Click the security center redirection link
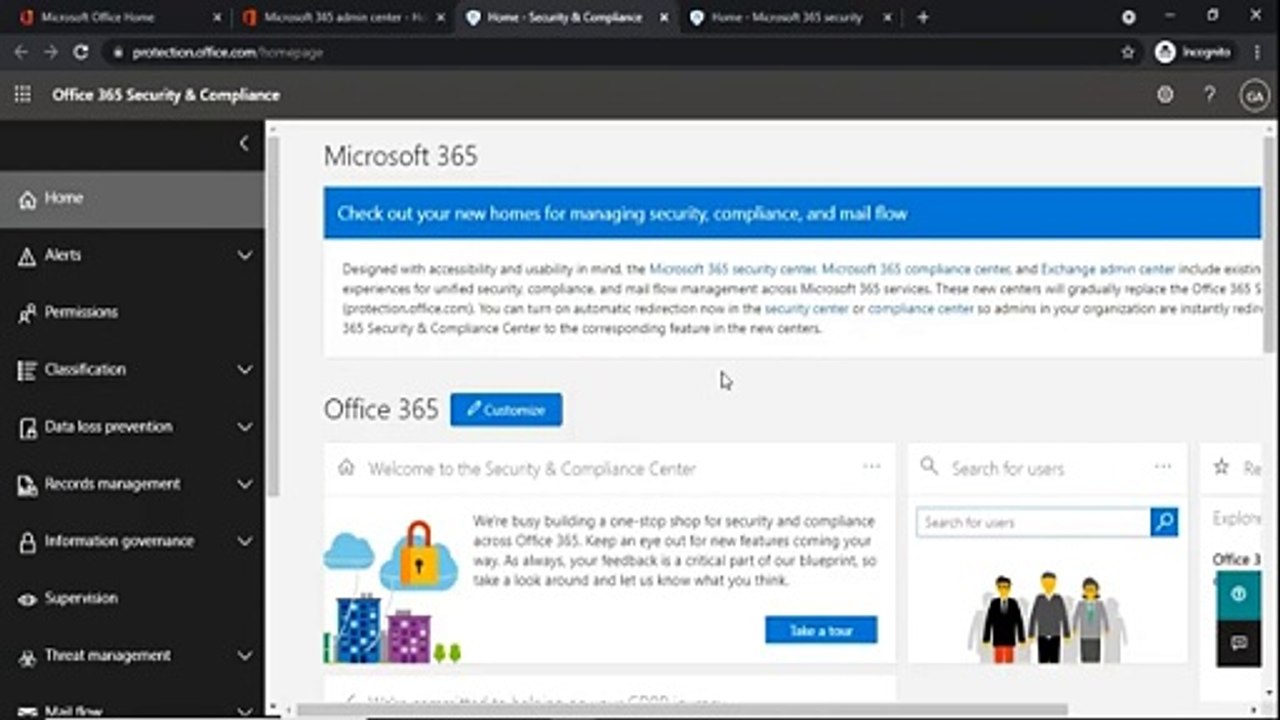 tap(806, 309)
